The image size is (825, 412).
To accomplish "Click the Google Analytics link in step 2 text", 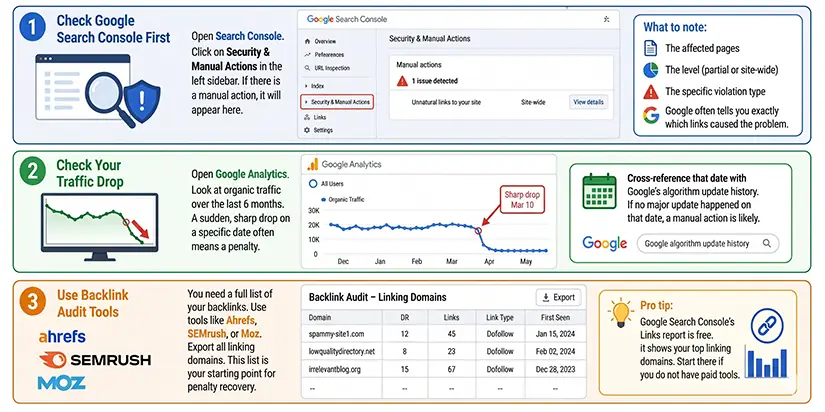I will pyautogui.click(x=252, y=174).
